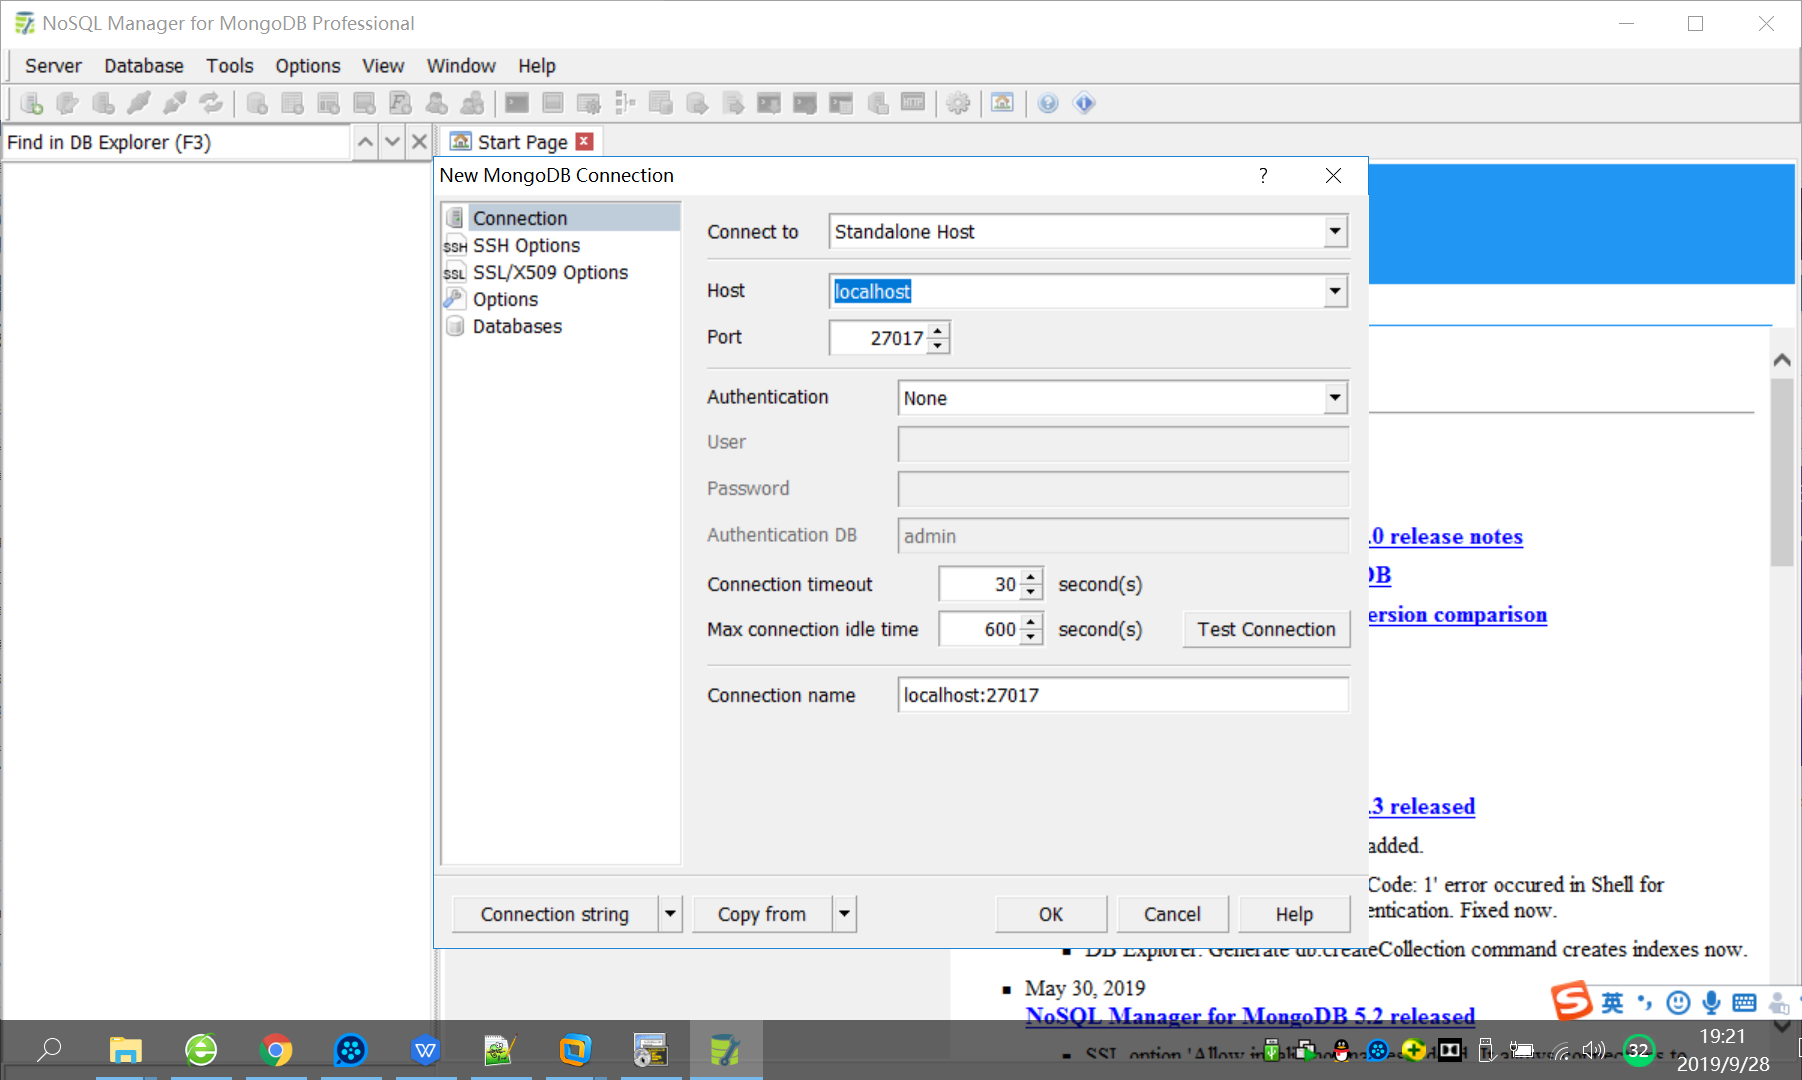
Task: Click Test Connection button
Action: (x=1266, y=629)
